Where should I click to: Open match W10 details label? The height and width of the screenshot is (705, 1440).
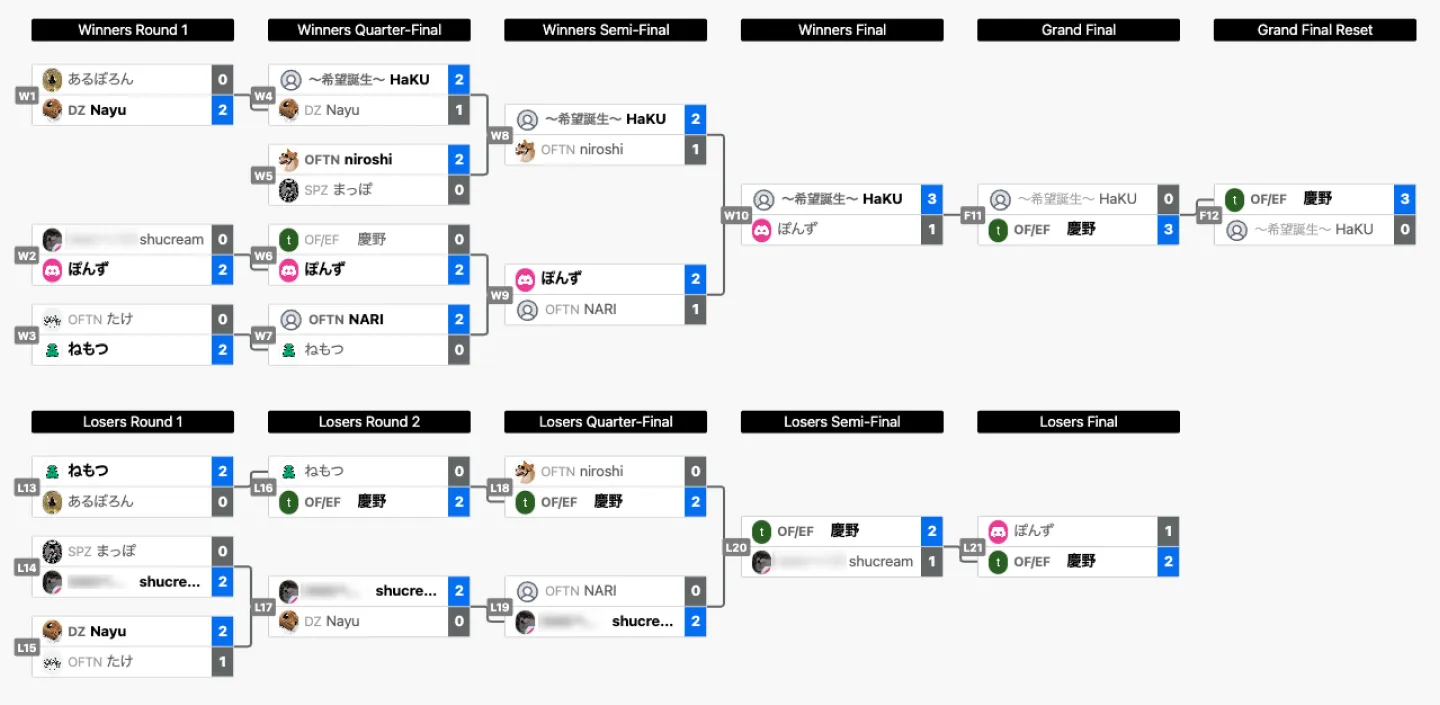coord(736,215)
